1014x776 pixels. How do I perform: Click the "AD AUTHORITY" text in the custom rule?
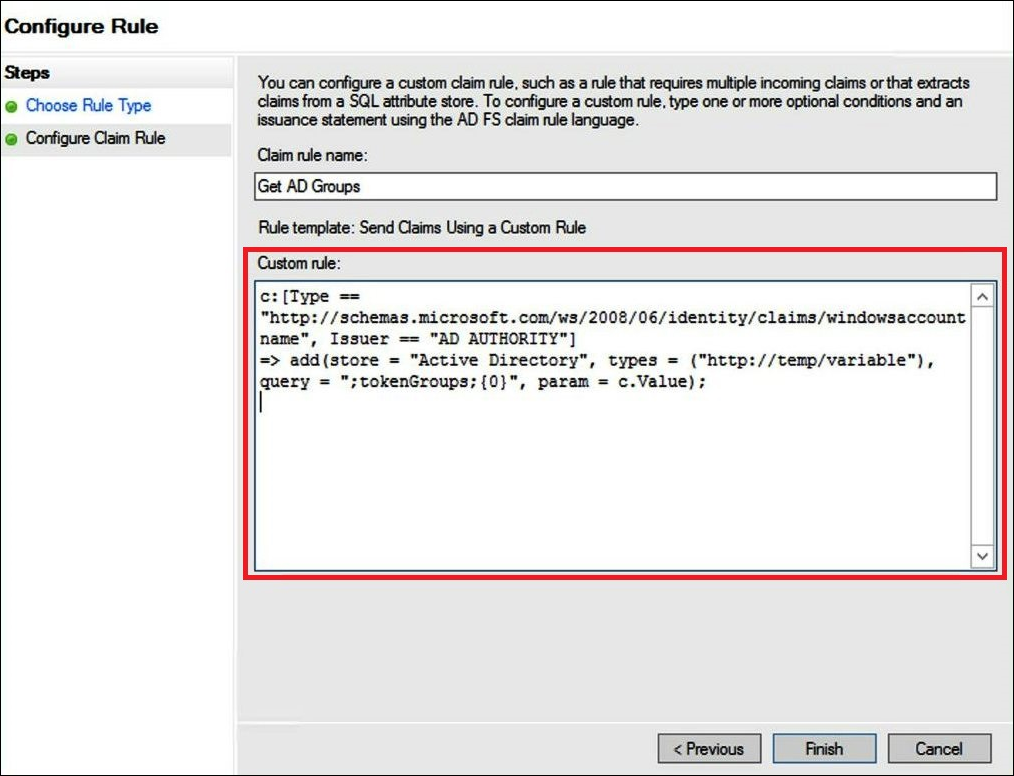[x=499, y=339]
